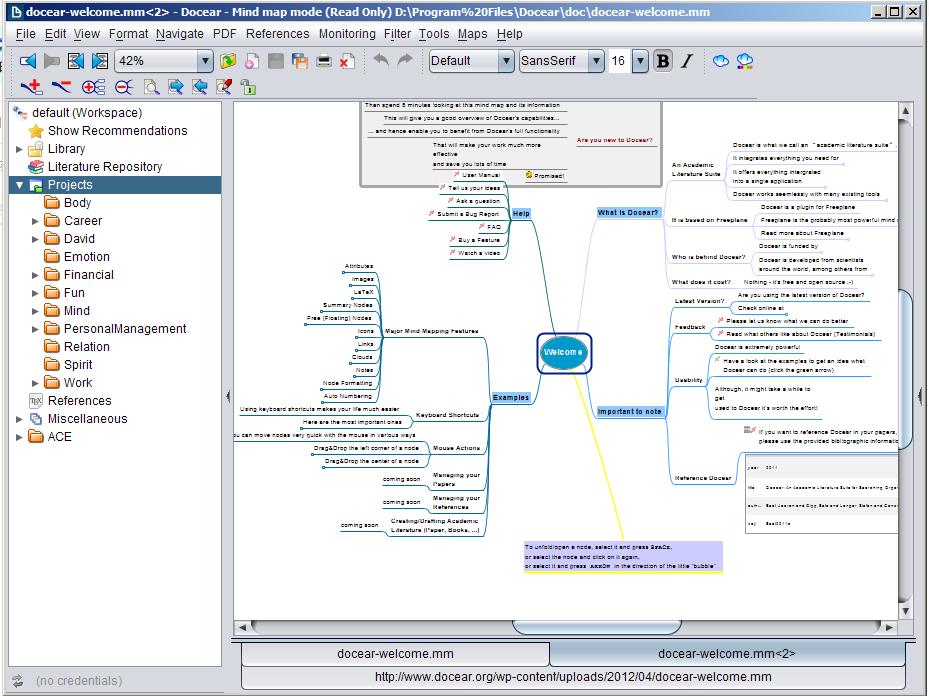929x696 pixels.
Task: Find previous with the left blue arrow icon
Action: pyautogui.click(x=200, y=87)
